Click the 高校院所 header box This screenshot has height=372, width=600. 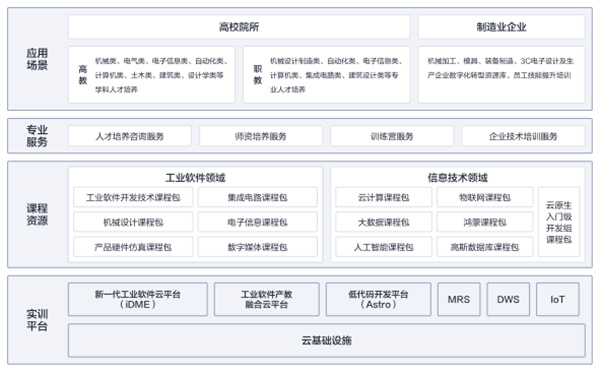[x=239, y=27]
